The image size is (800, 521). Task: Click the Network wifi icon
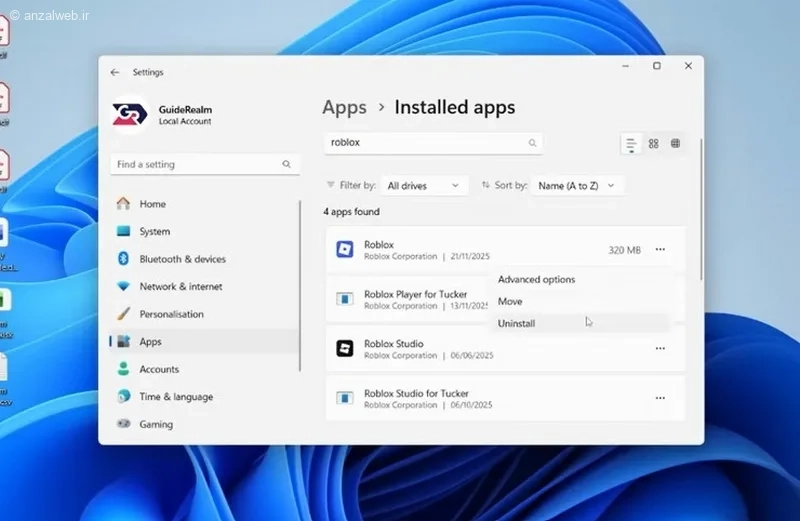(x=123, y=286)
